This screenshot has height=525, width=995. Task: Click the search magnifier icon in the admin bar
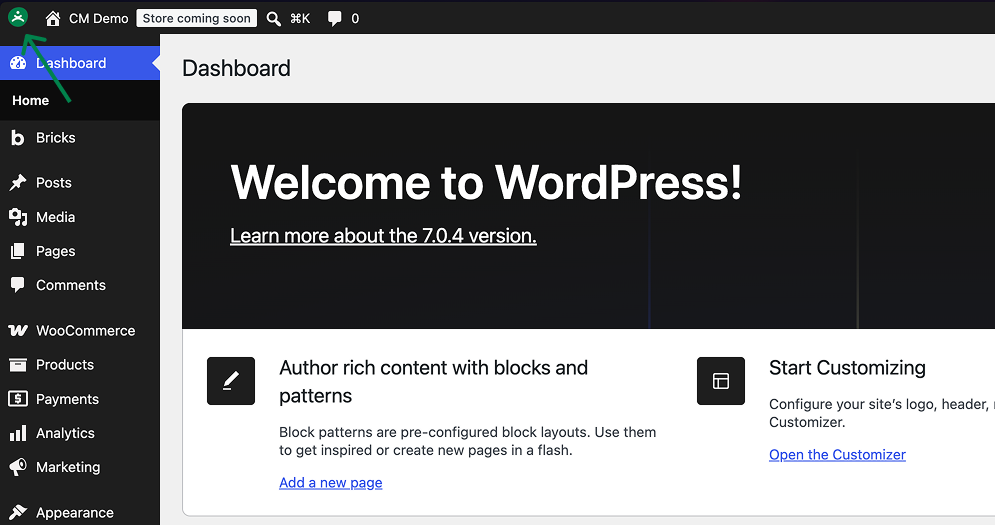(x=273, y=18)
